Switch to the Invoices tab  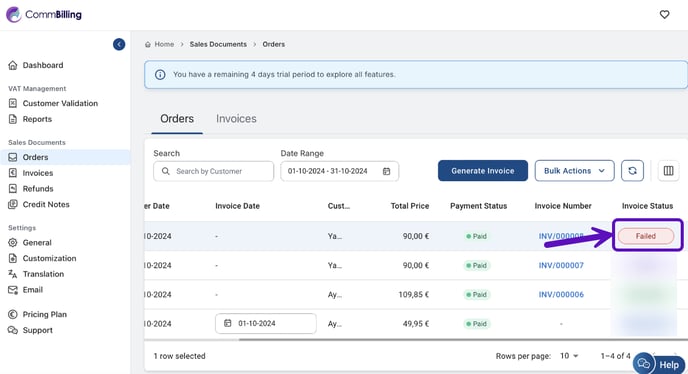click(x=236, y=119)
